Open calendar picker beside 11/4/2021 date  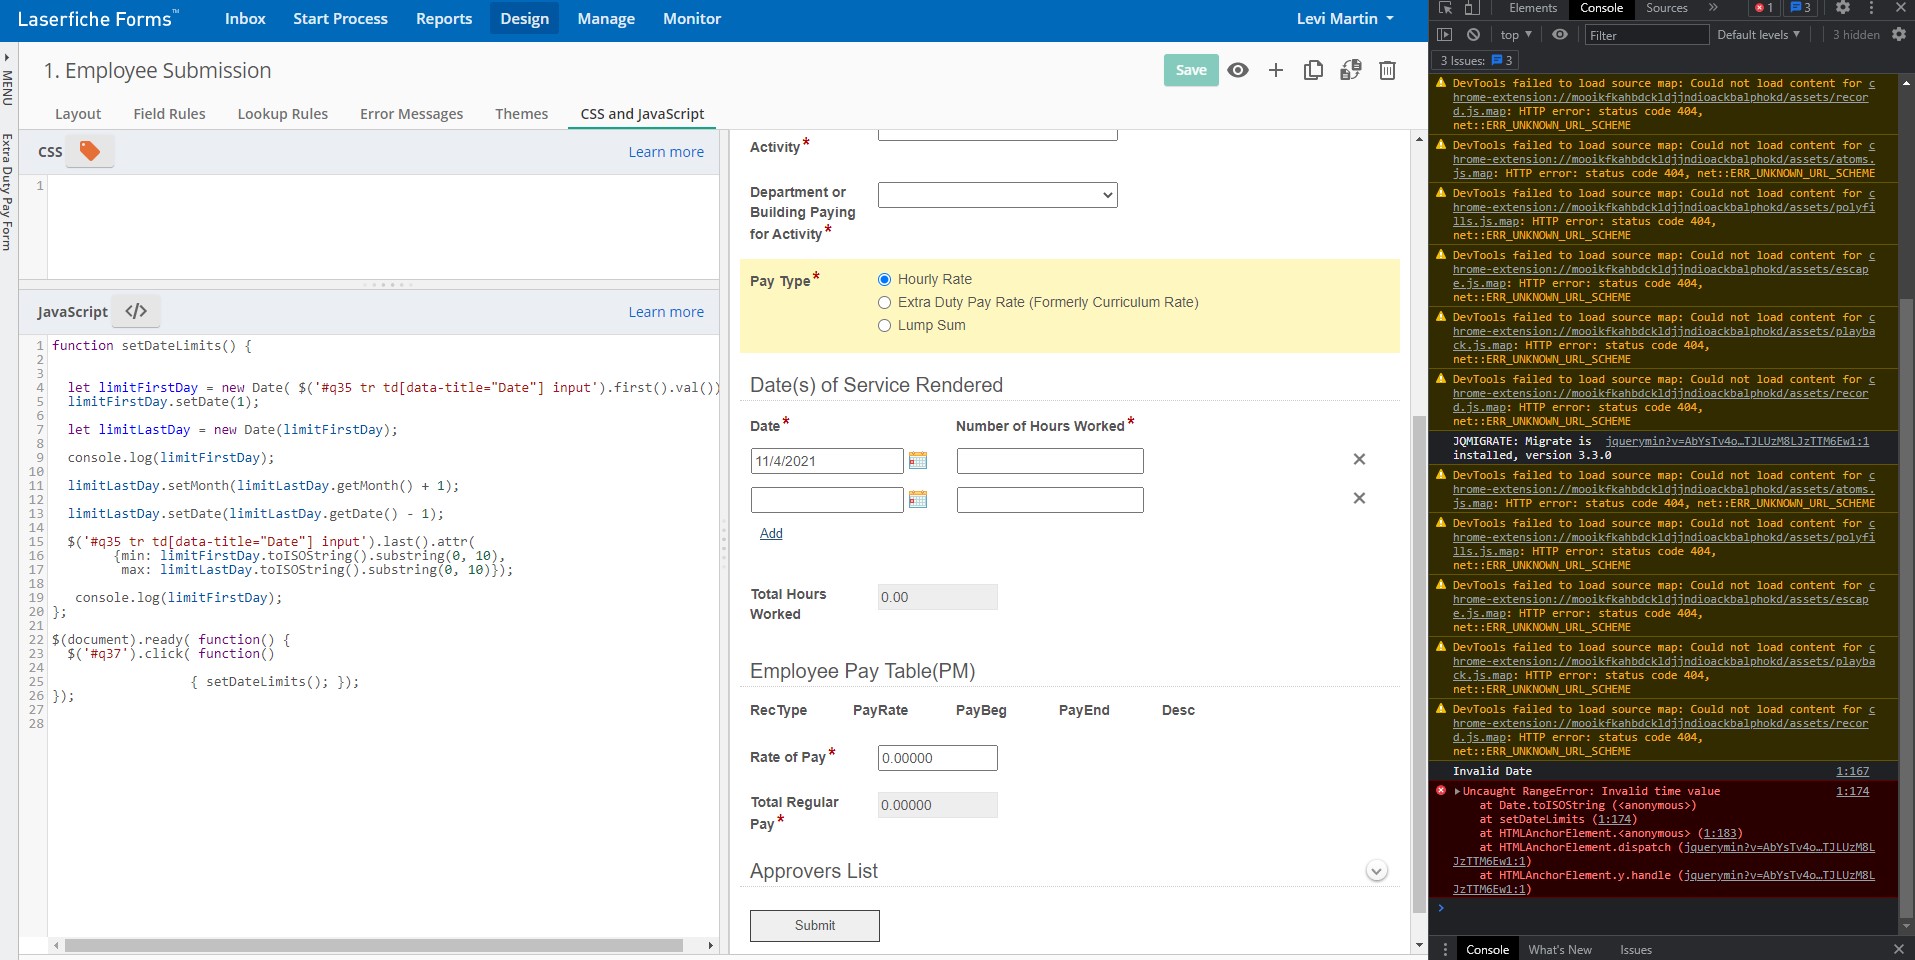[x=917, y=460]
